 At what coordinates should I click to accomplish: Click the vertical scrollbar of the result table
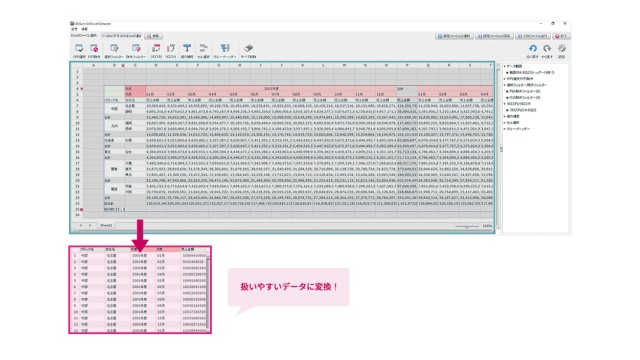(208, 293)
